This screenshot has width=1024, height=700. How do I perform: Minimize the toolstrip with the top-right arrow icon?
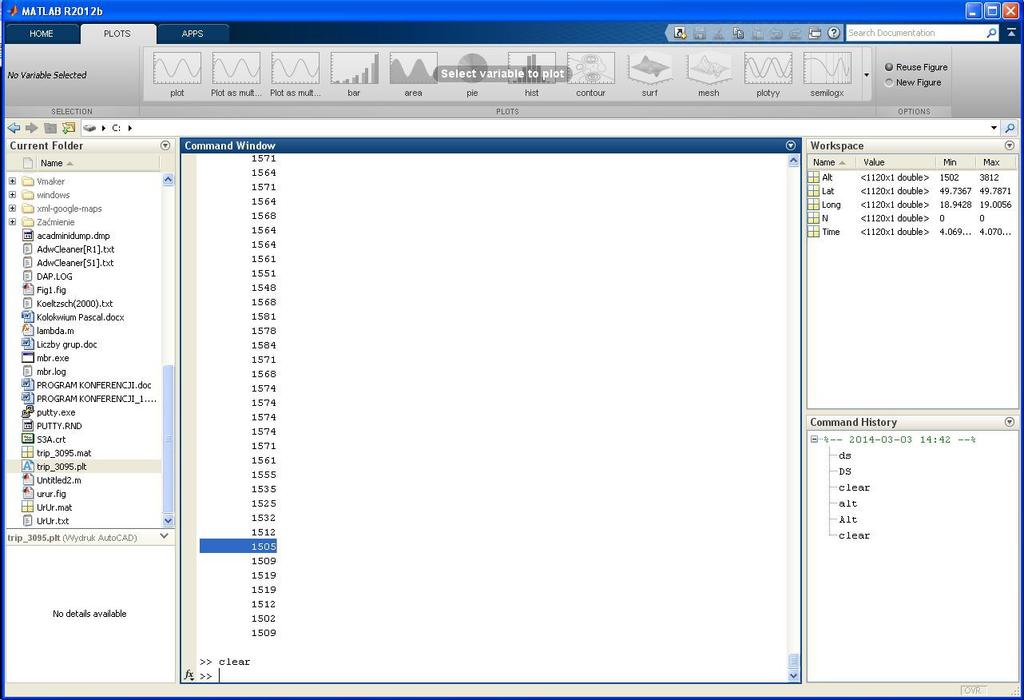(1011, 33)
